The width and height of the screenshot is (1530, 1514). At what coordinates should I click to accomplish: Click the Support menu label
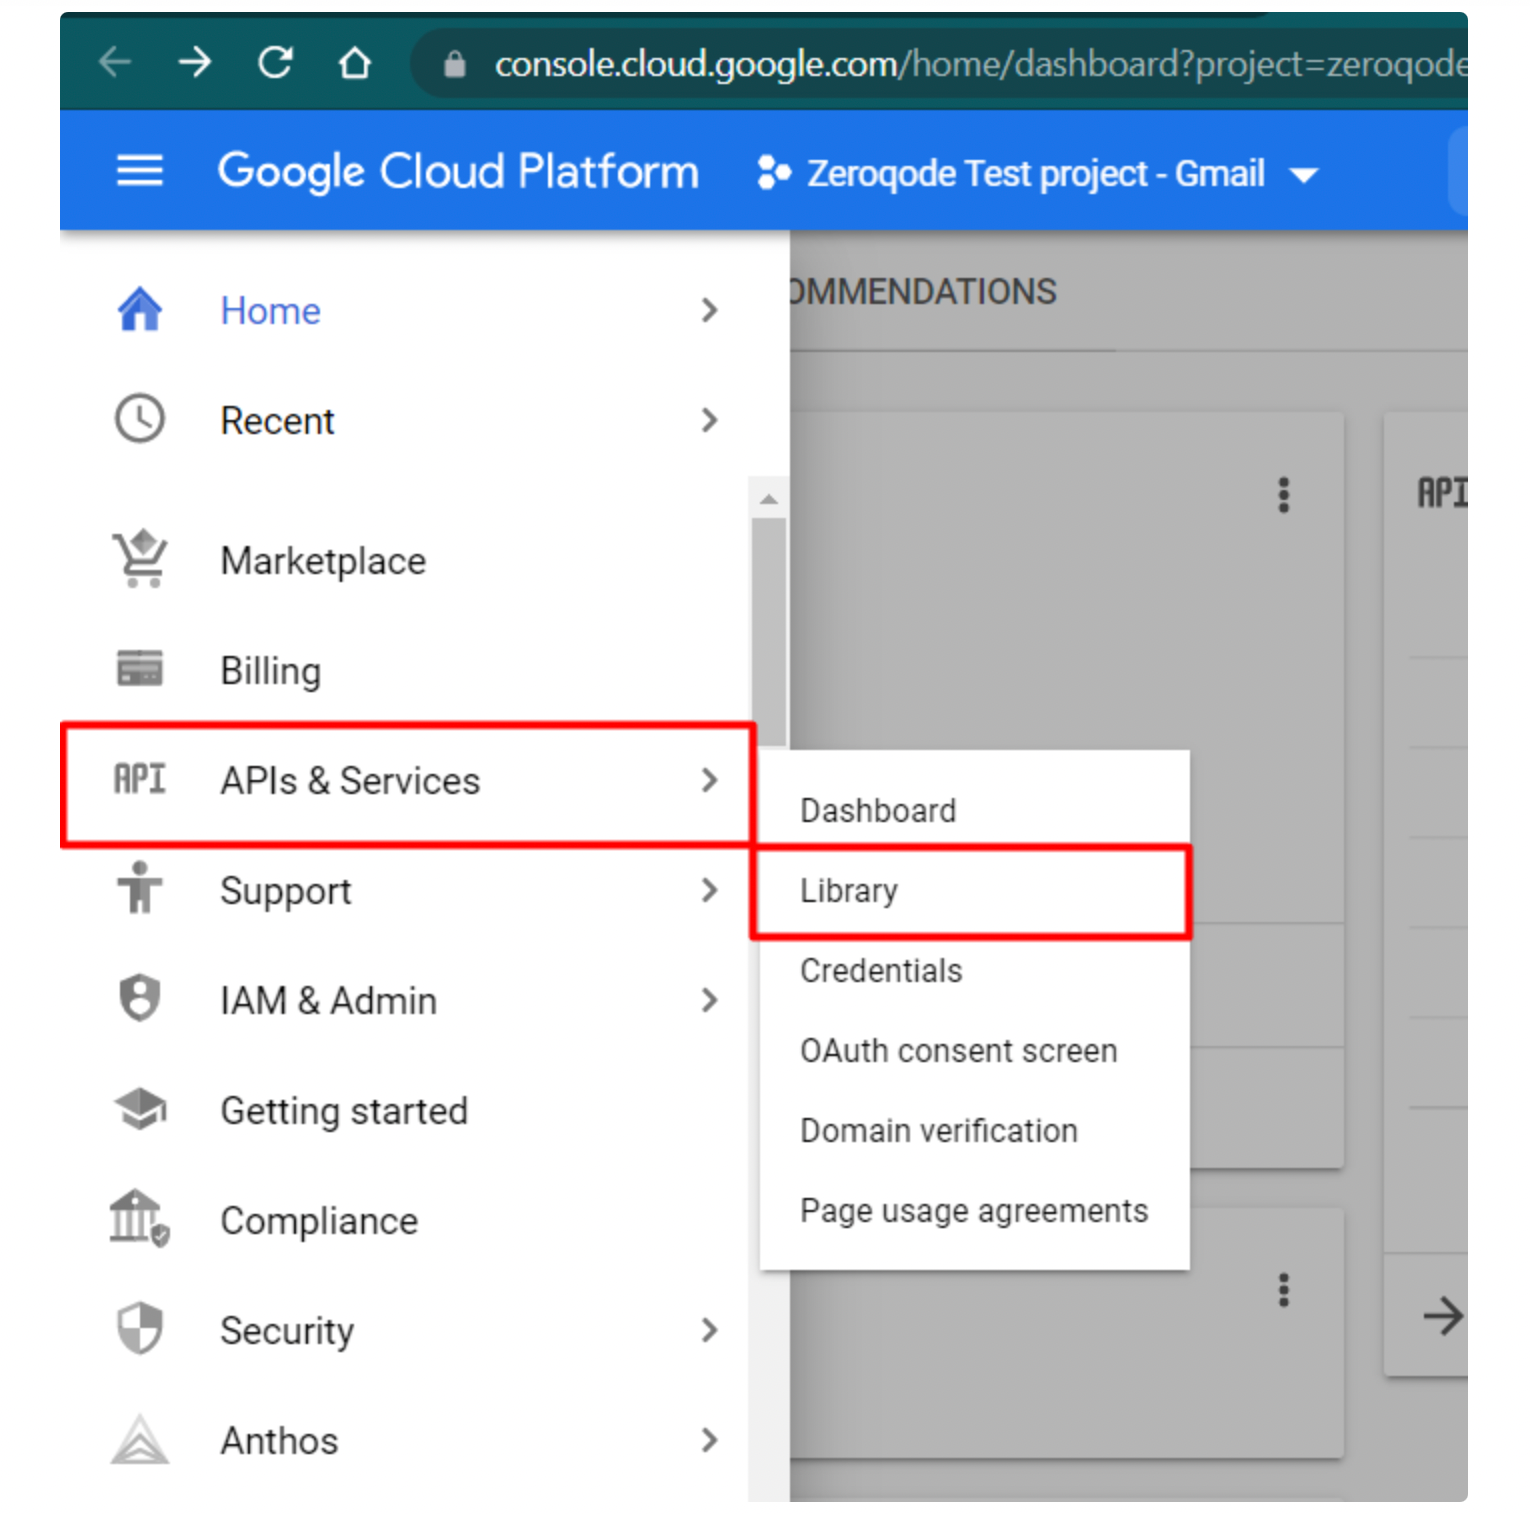click(286, 891)
